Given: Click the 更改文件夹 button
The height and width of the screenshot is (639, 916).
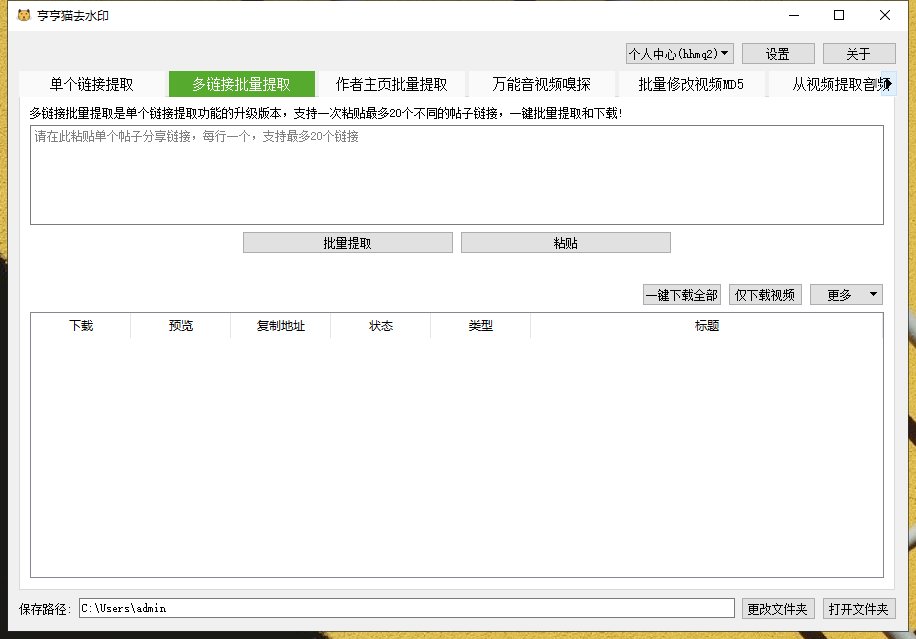Looking at the screenshot, I should click(x=778, y=608).
